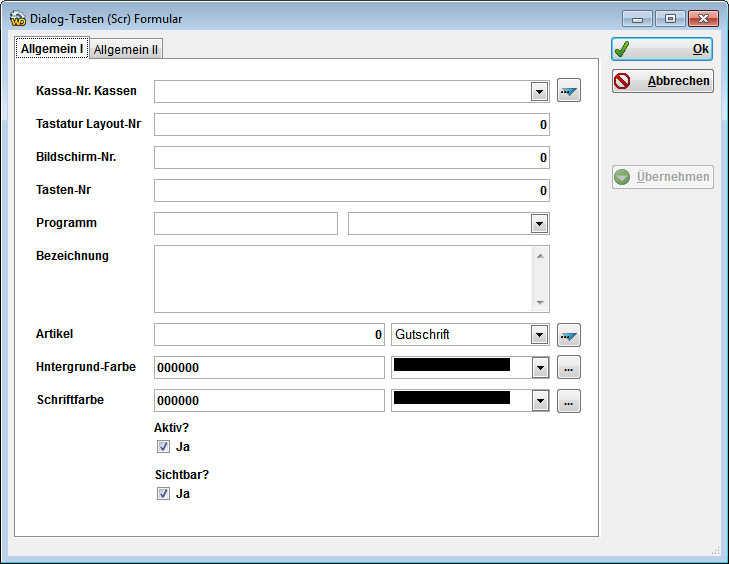Click Bezeichnung scrollbar up arrow

pyautogui.click(x=540, y=256)
